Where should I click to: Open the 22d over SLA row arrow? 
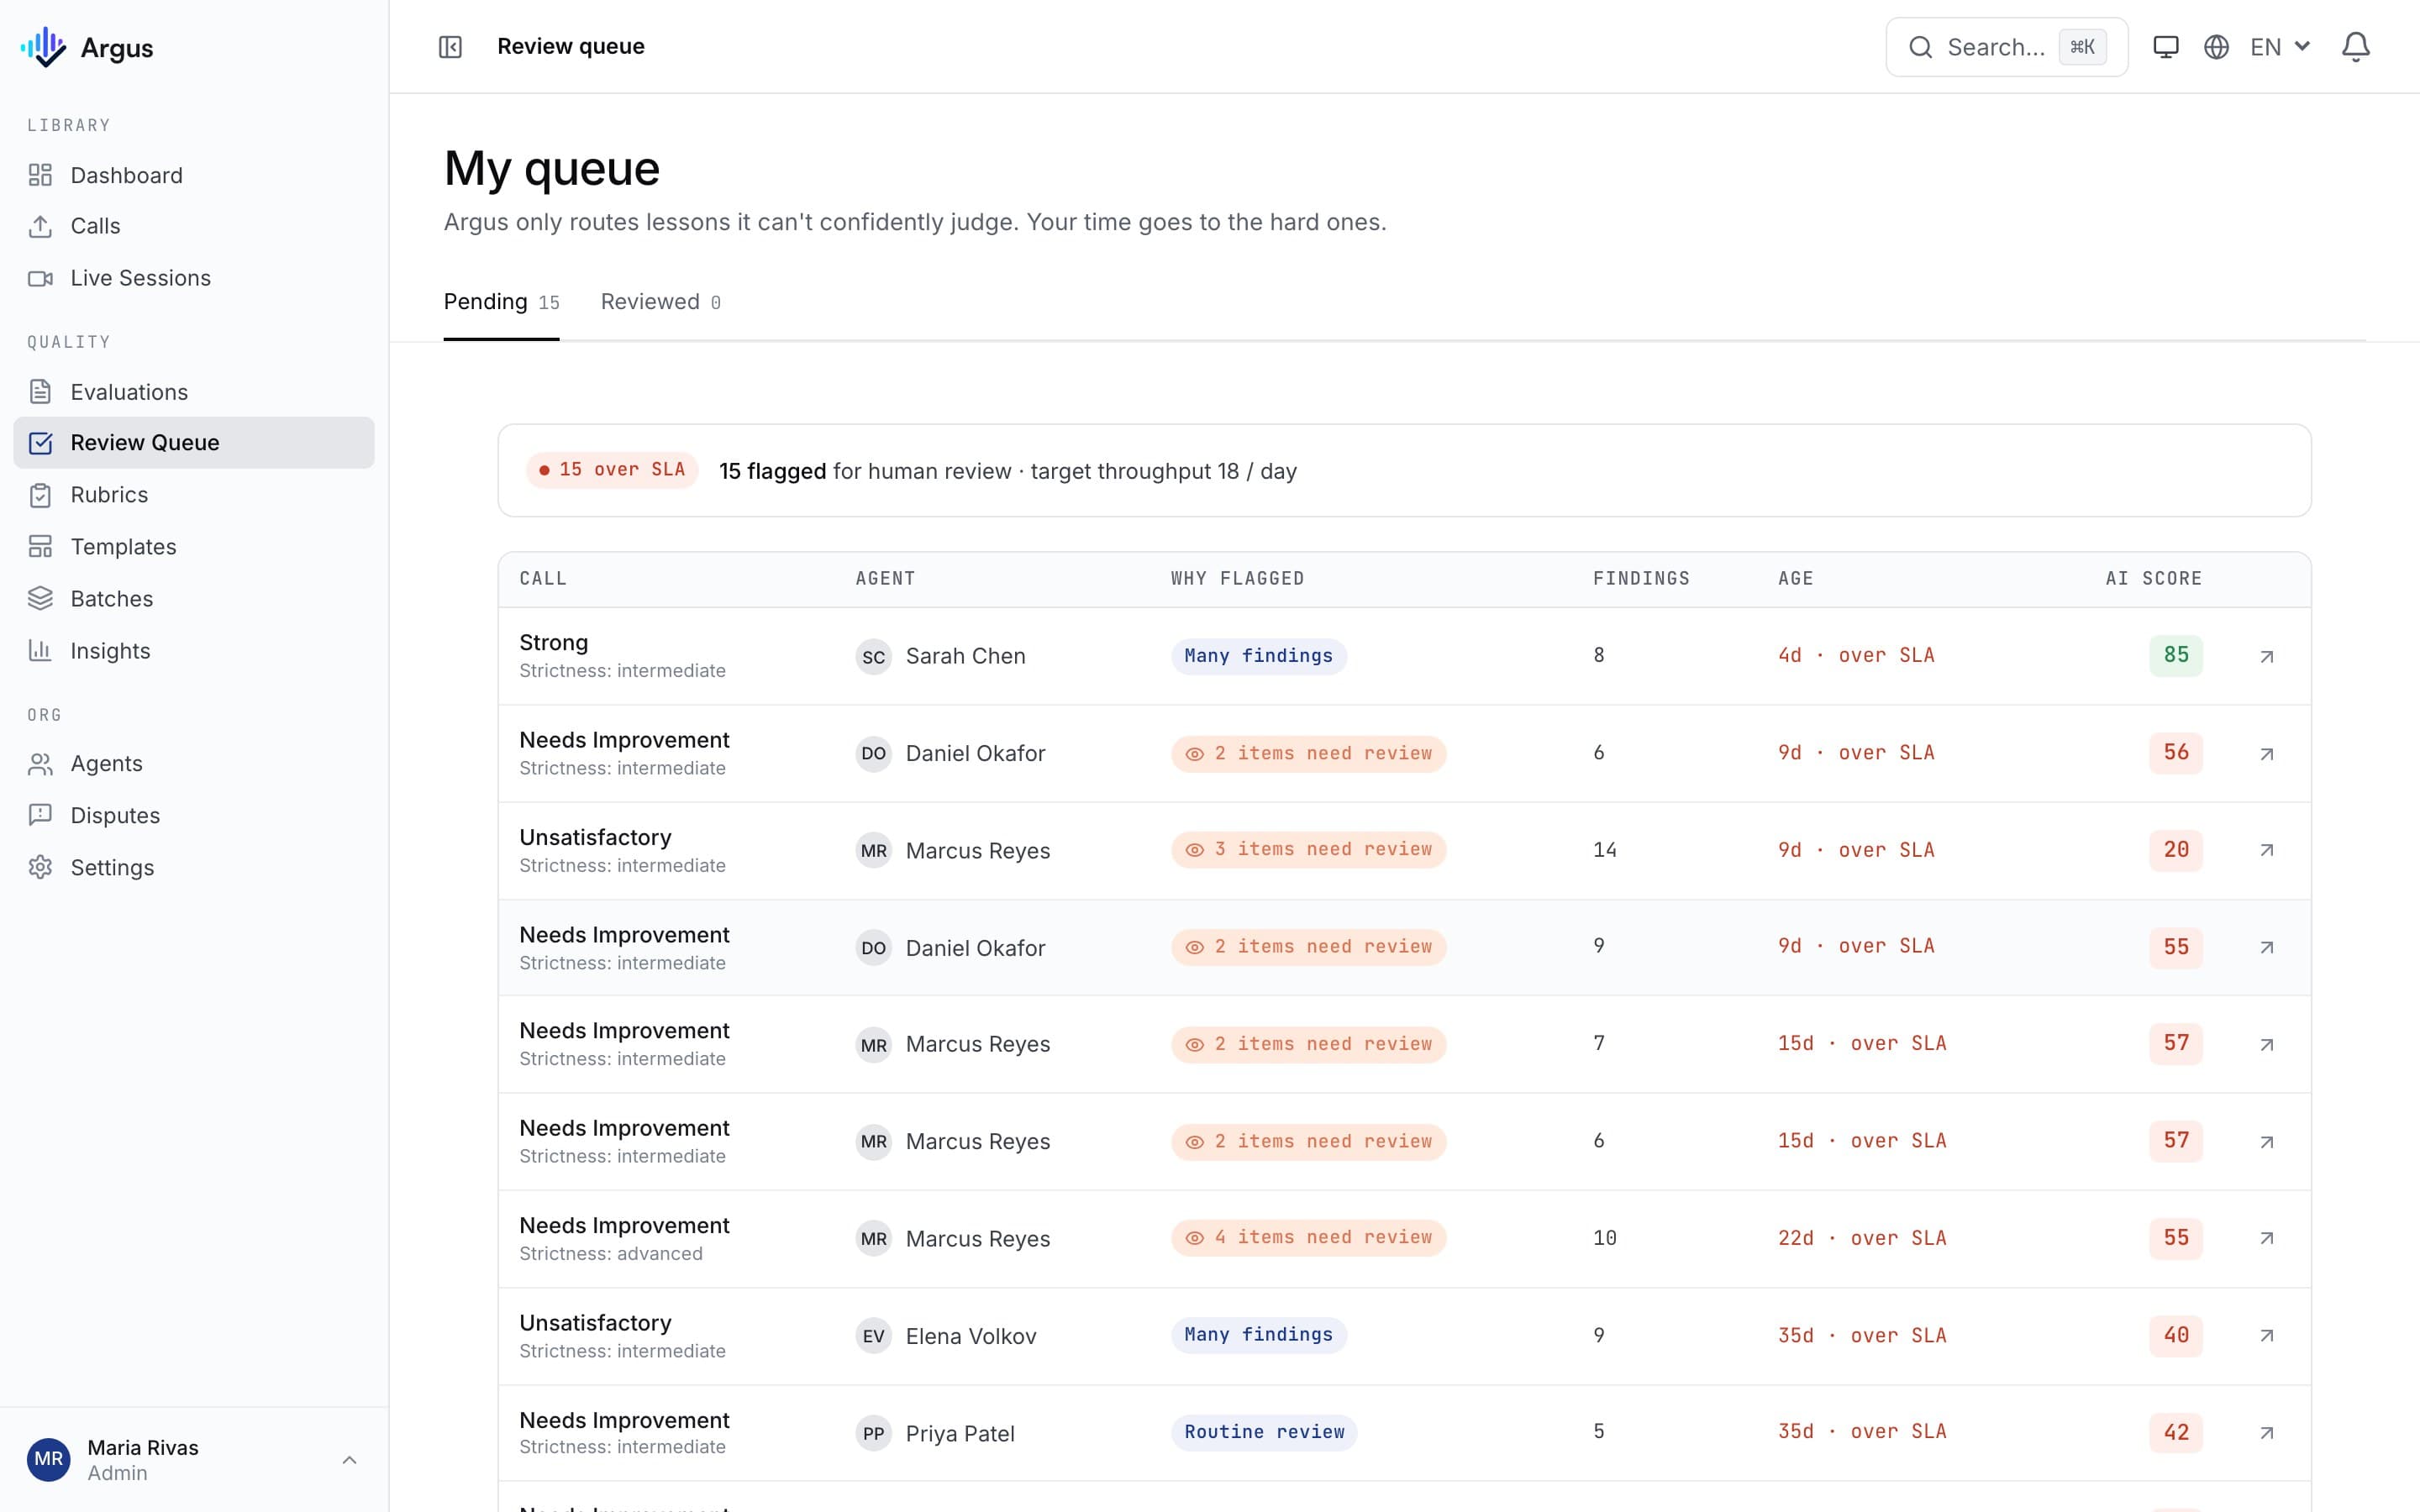(x=2267, y=1238)
